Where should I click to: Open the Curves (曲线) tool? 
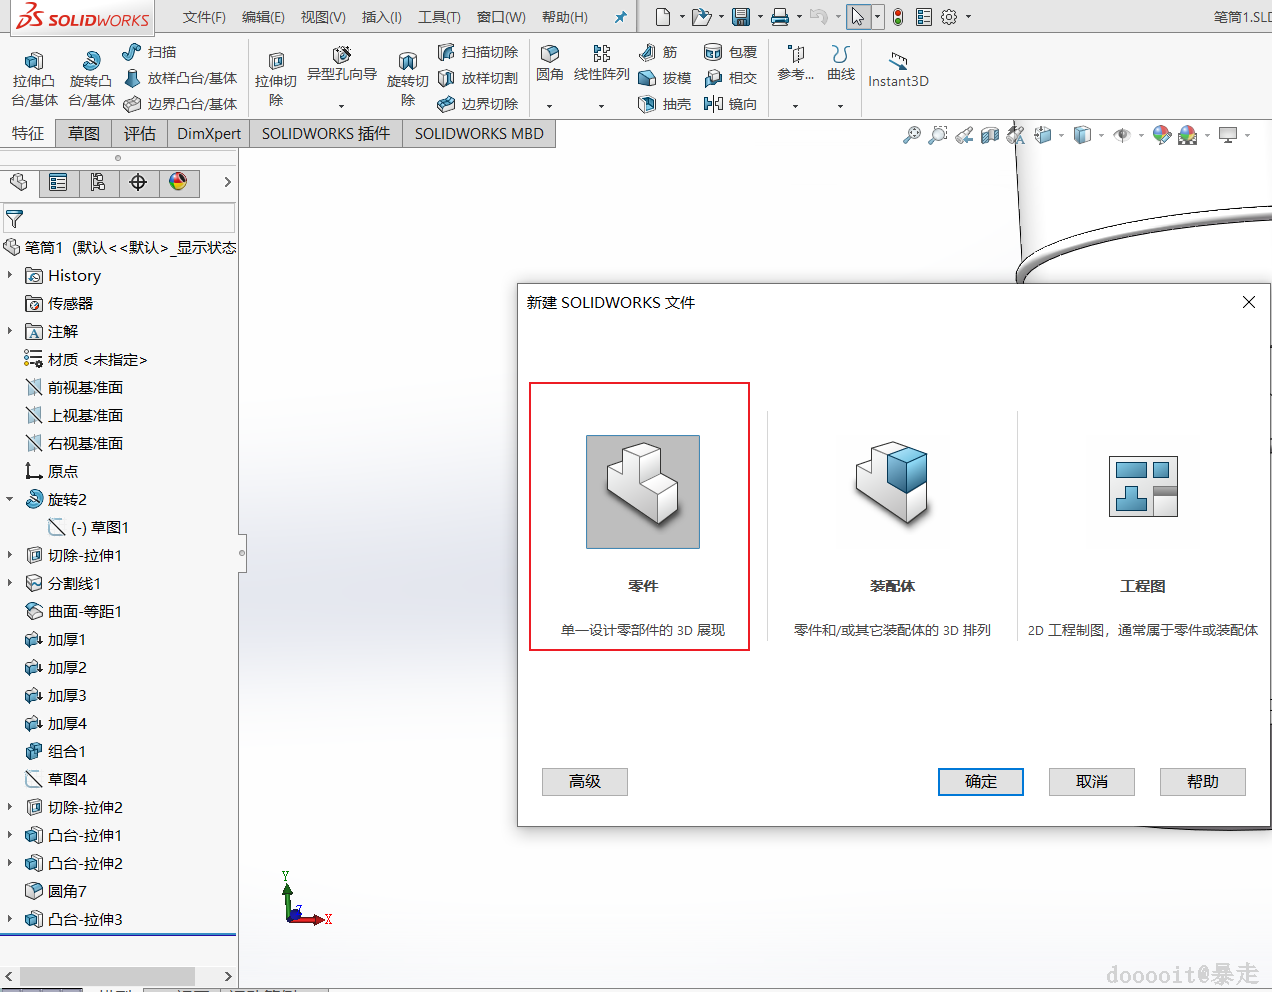841,62
